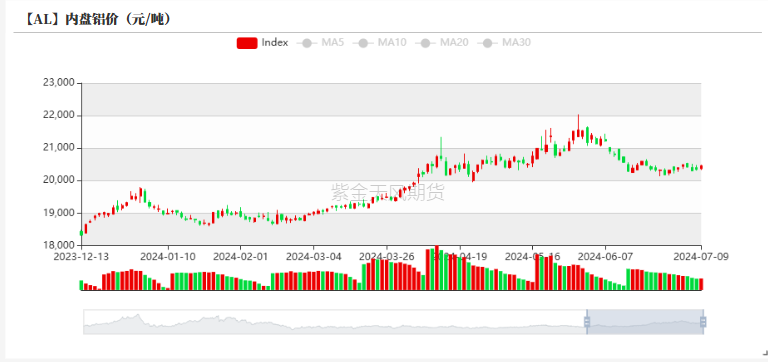The image size is (768, 362).
Task: Click the first green volume bar on left
Action: (x=81, y=285)
